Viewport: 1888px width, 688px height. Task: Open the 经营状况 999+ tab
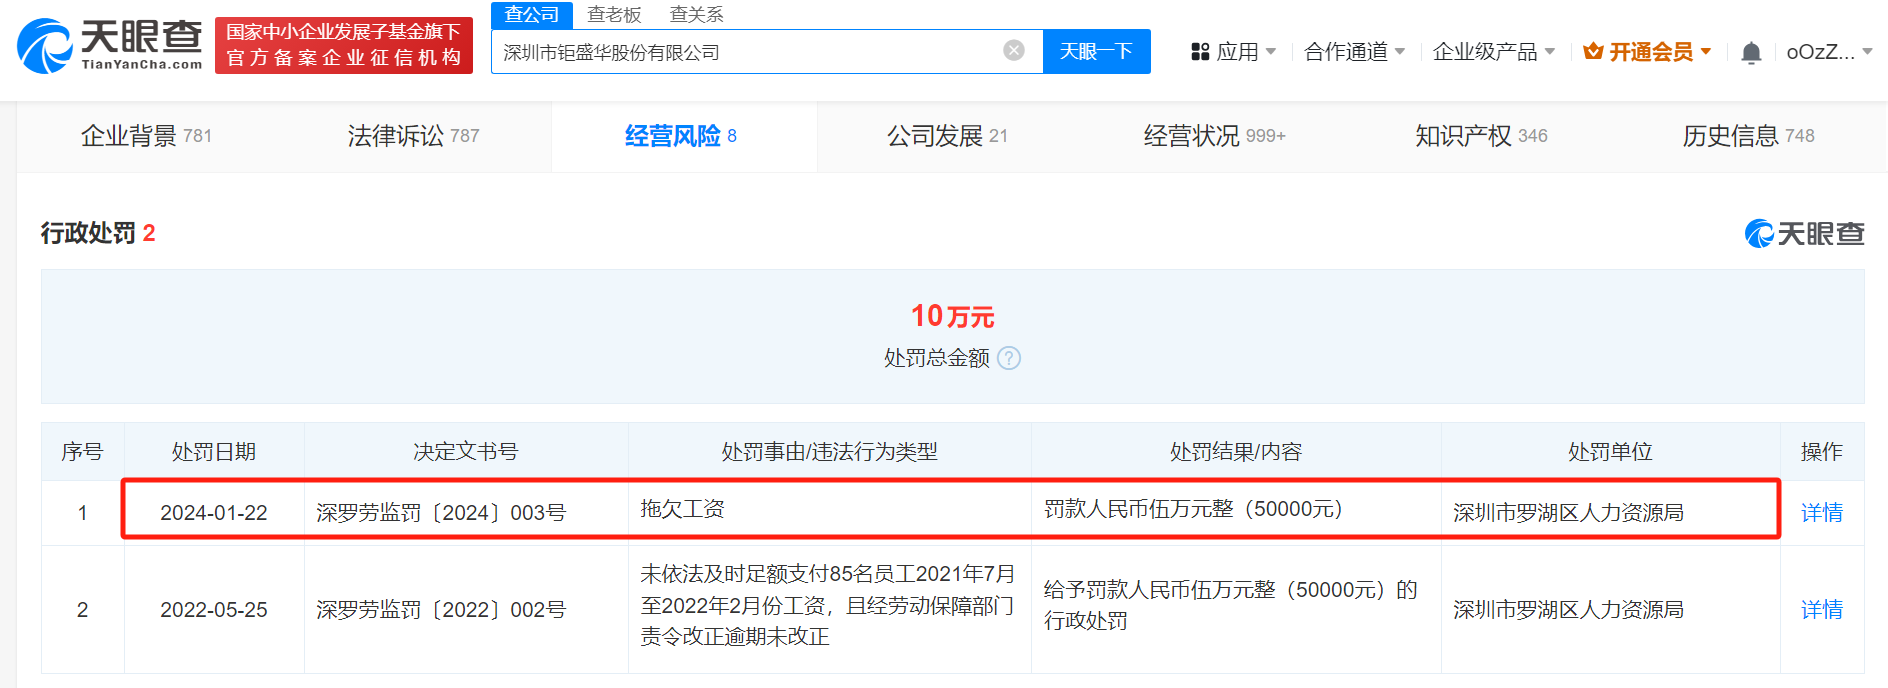pyautogui.click(x=1215, y=136)
